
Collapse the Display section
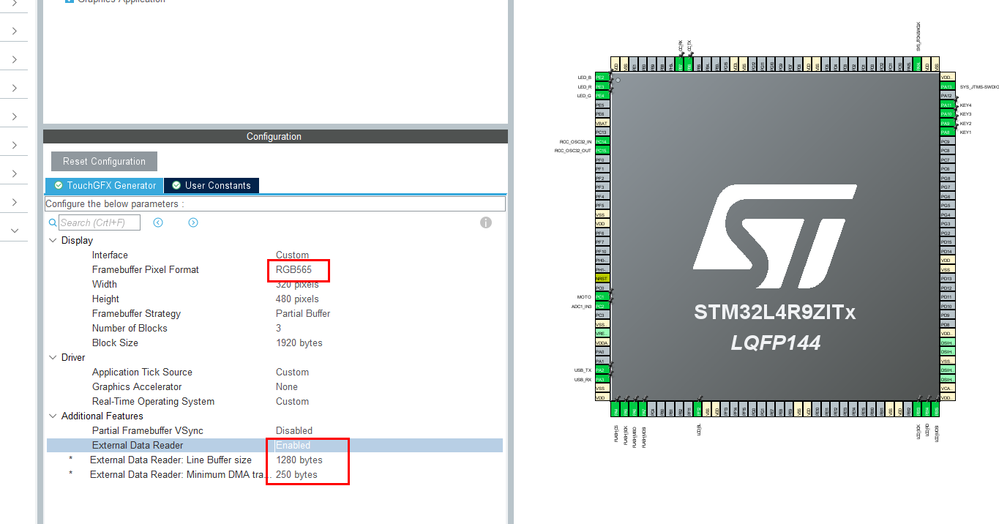[x=53, y=240]
